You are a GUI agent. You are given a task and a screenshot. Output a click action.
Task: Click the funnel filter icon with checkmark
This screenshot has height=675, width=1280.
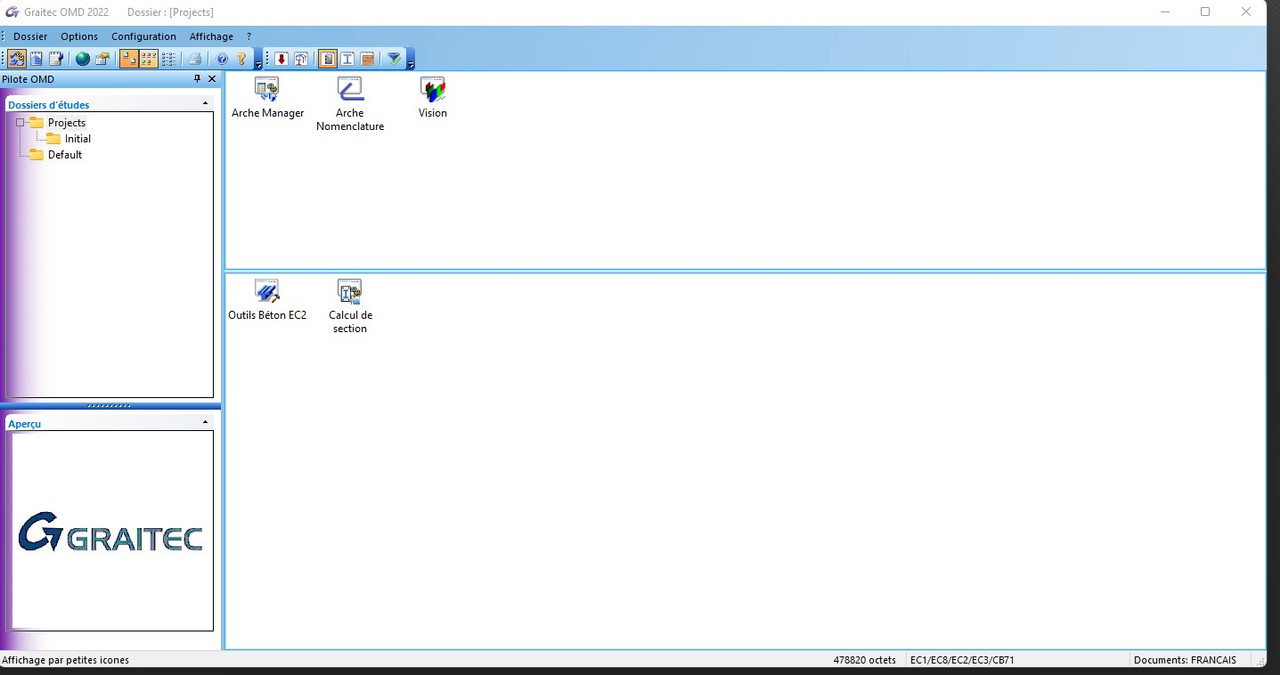point(394,59)
